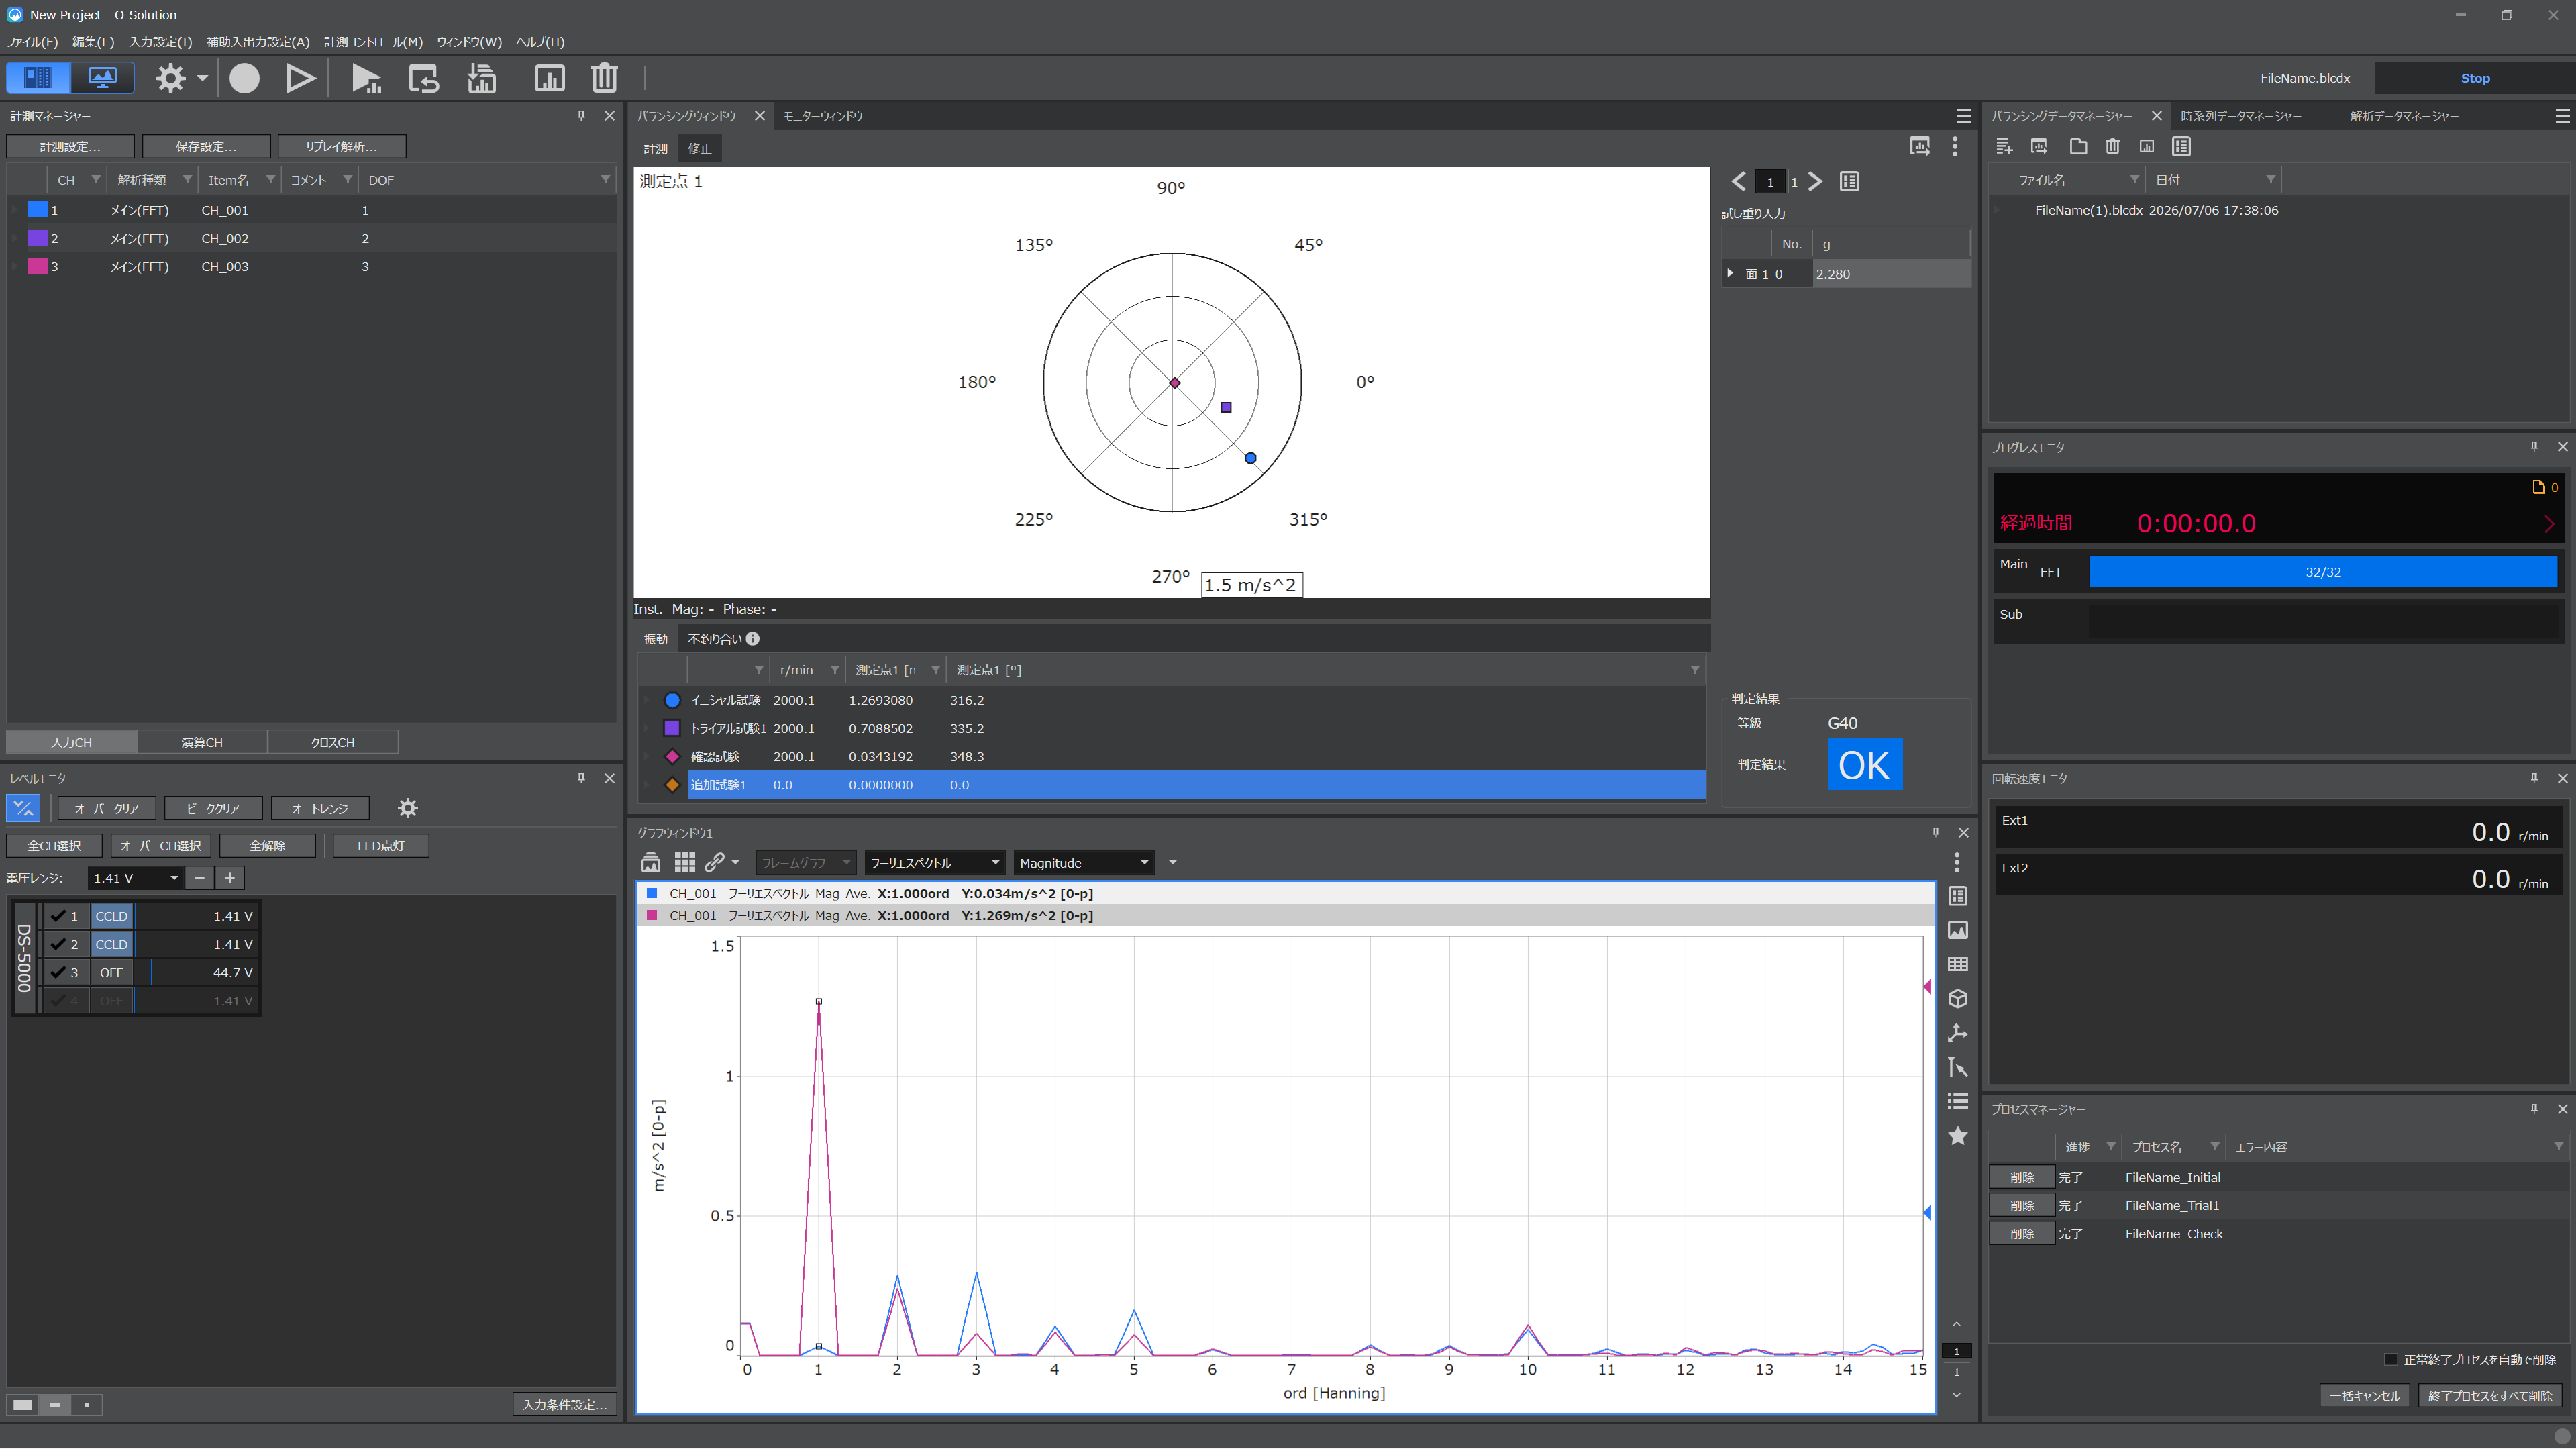Click the play triangle outline button

pos(300,78)
